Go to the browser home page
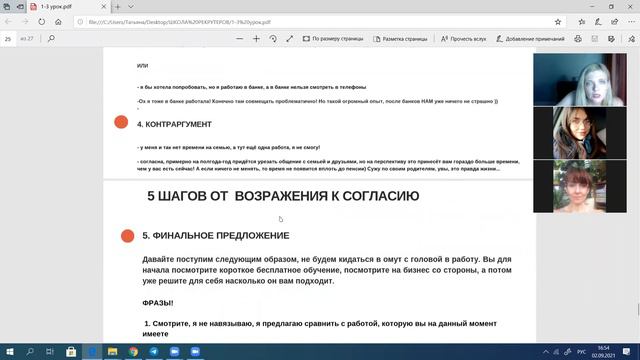 click(x=58, y=22)
